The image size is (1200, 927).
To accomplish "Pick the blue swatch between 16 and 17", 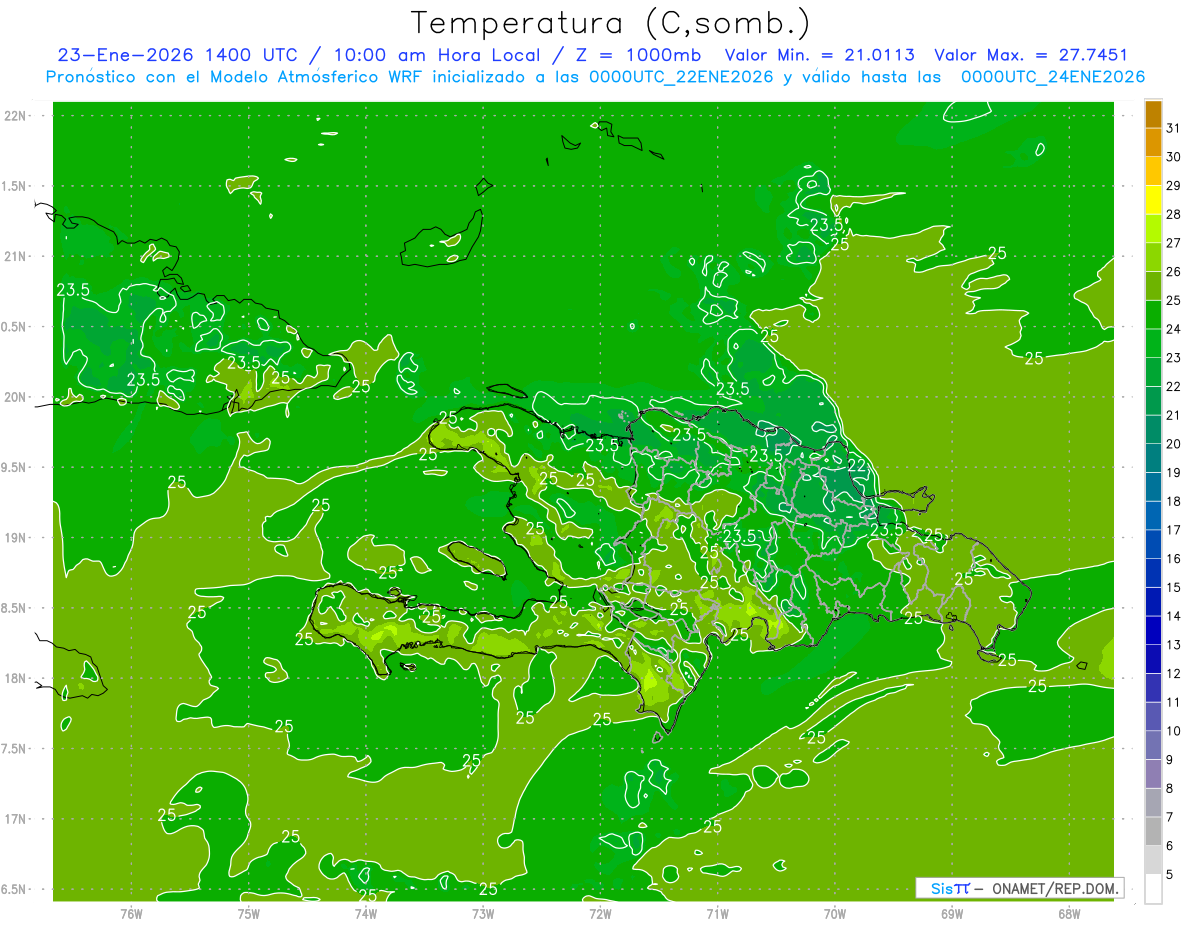I will pos(1153,544).
